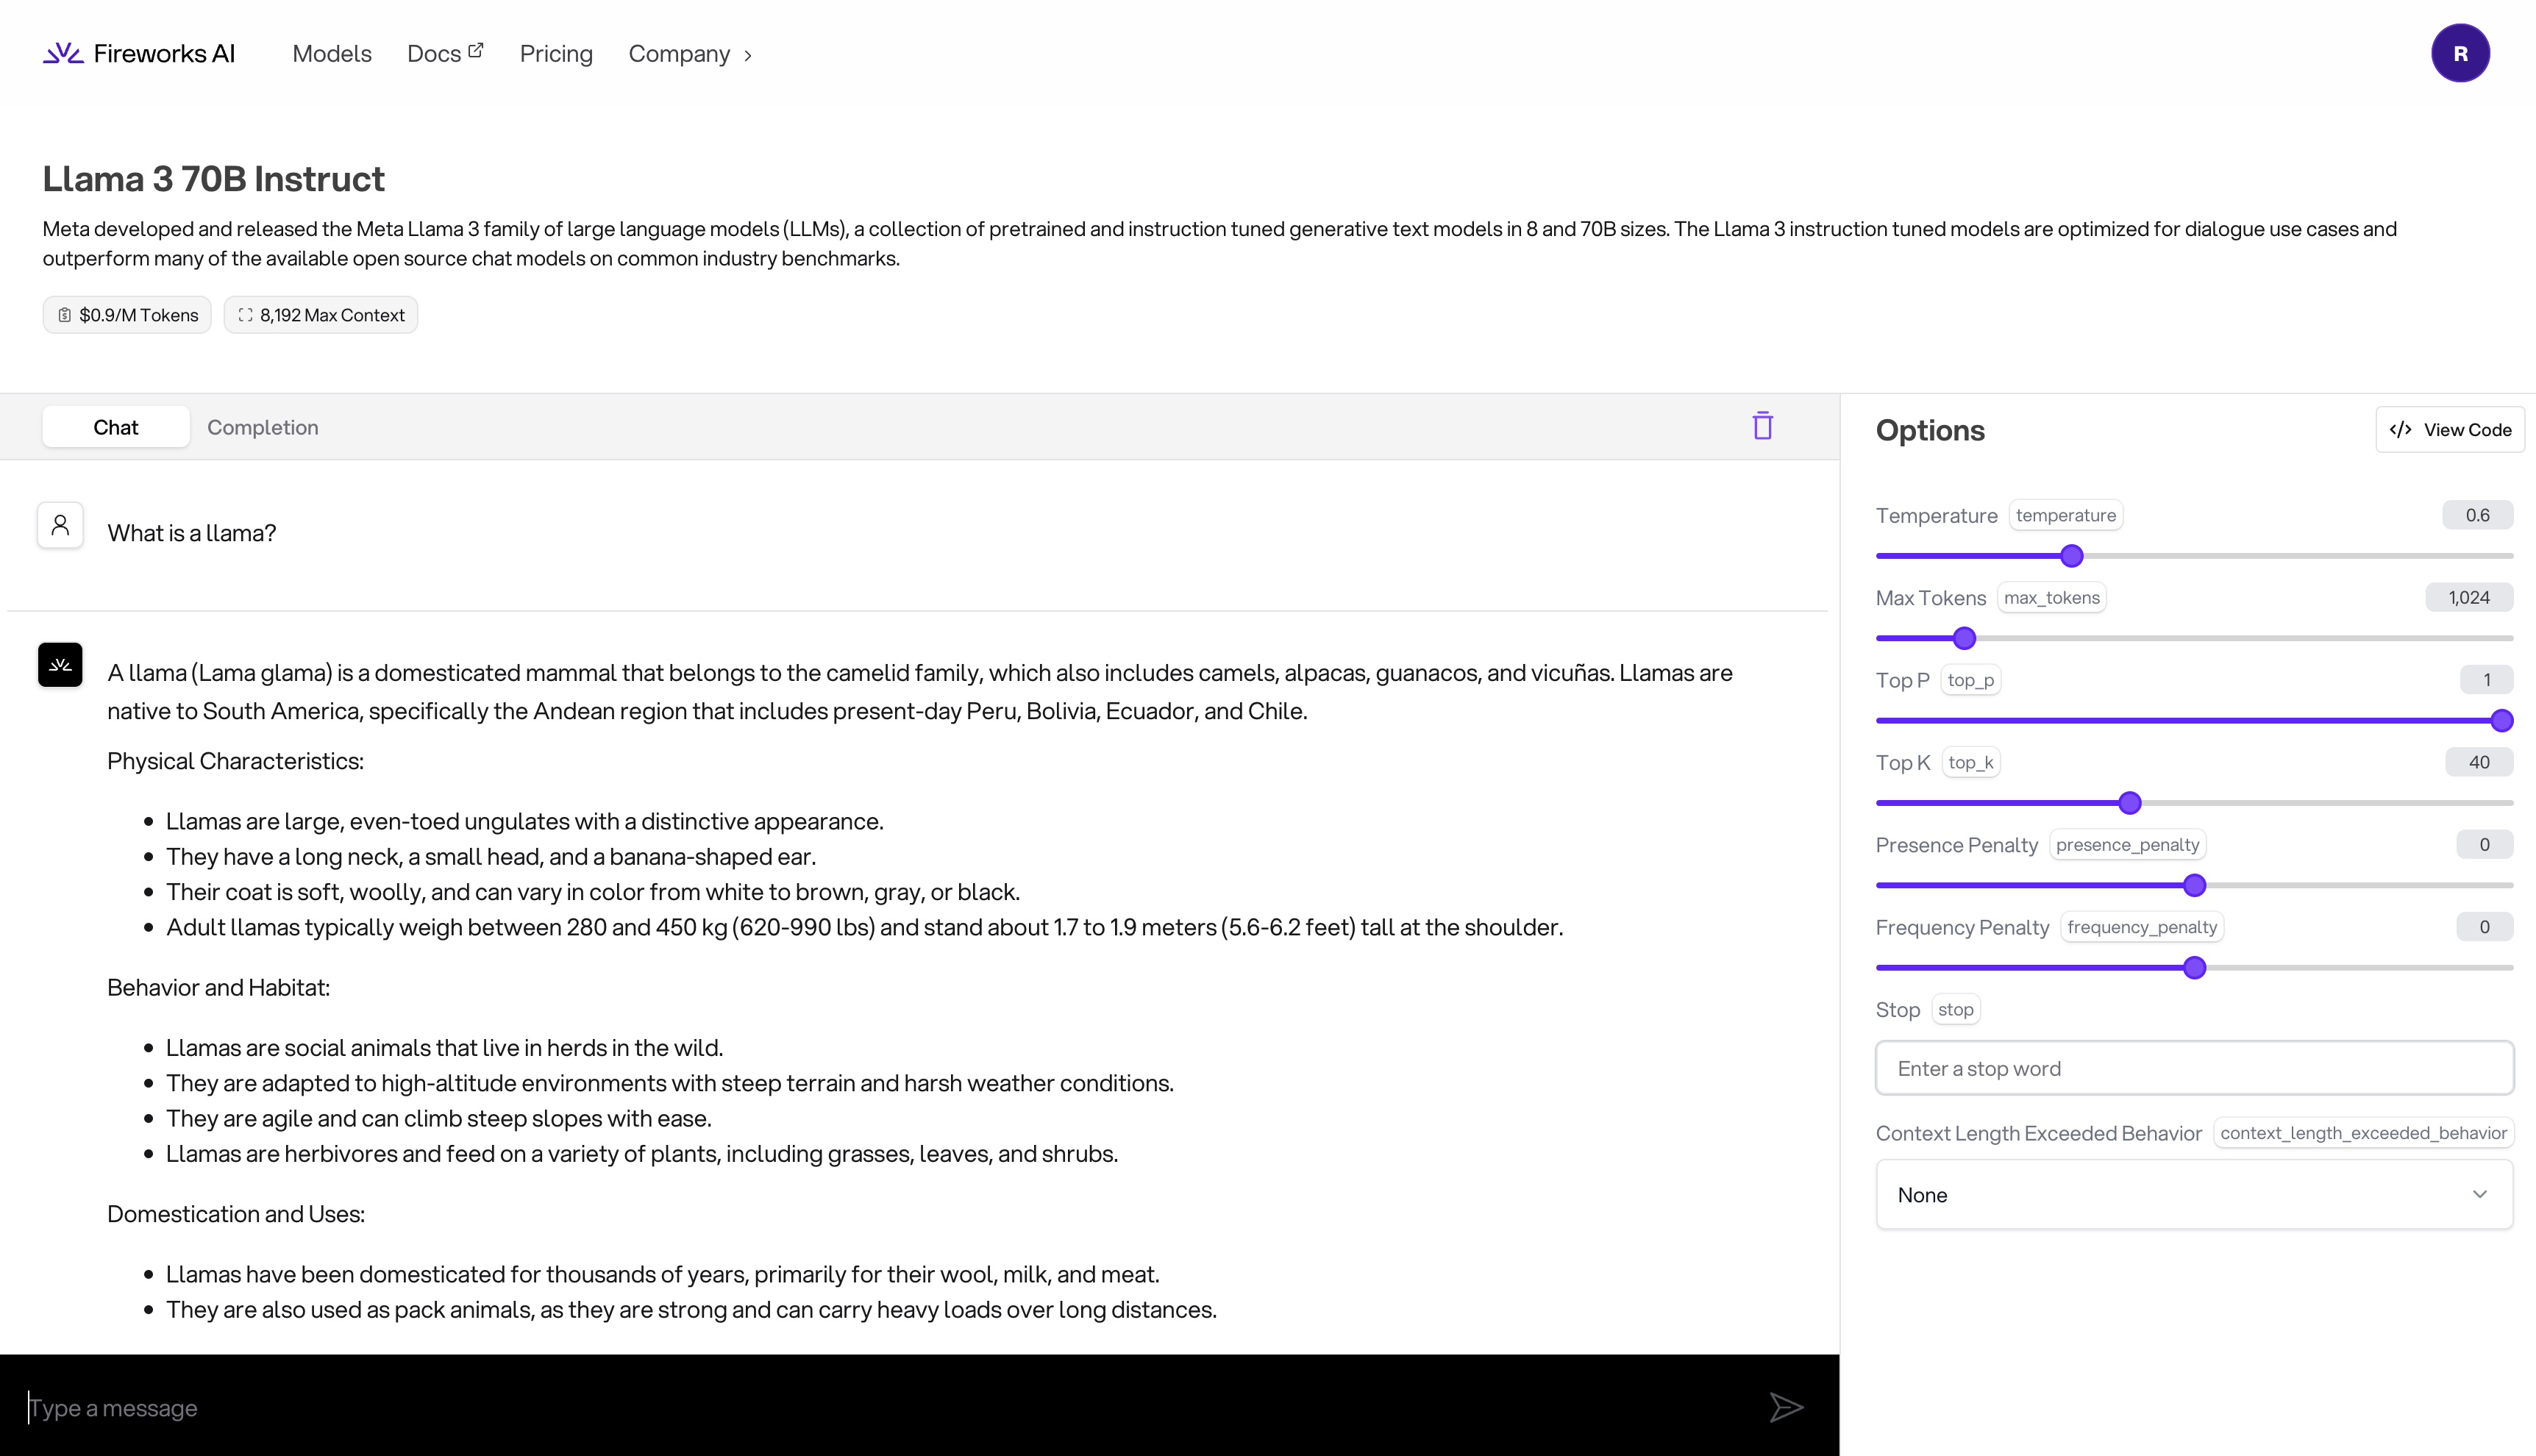The height and width of the screenshot is (1456, 2536).
Task: Expand the Company menu chevron
Action: coord(748,55)
